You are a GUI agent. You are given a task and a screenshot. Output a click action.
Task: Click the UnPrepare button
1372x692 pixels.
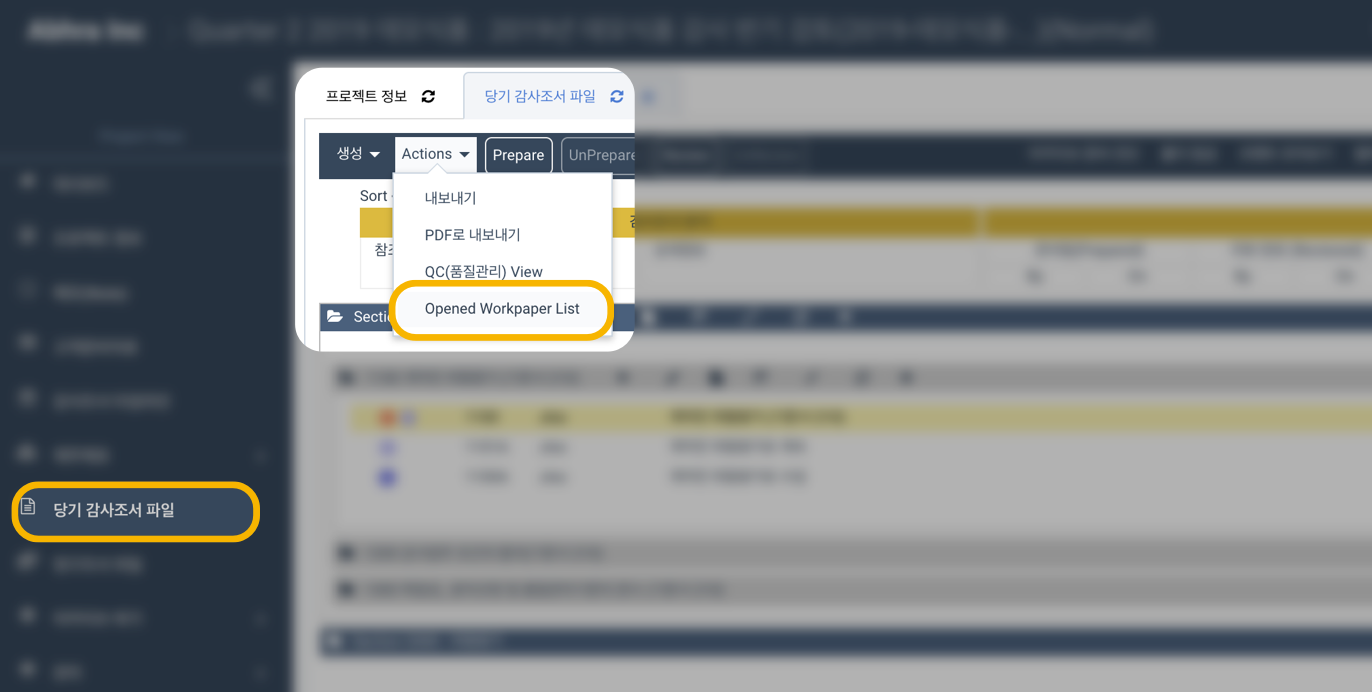[x=601, y=155]
